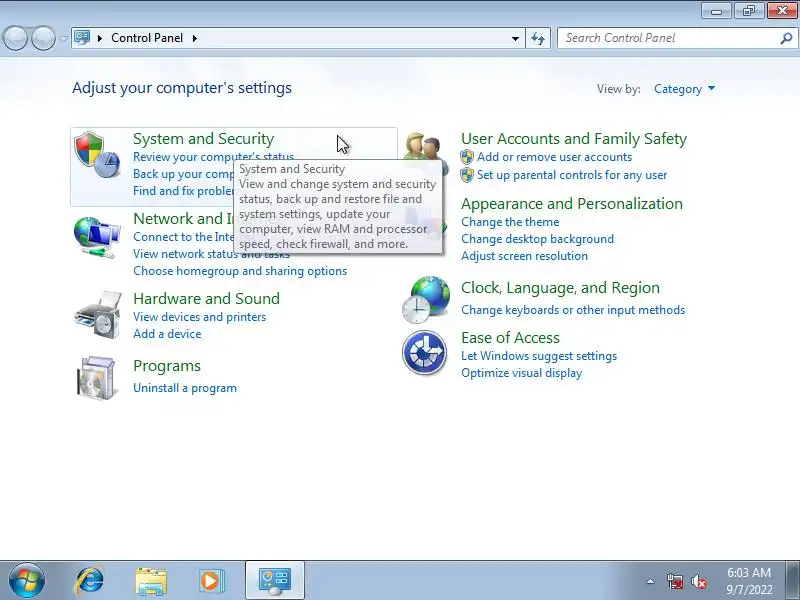This screenshot has height=600, width=800.
Task: Click Set up parental controls for any user
Action: click(x=572, y=175)
